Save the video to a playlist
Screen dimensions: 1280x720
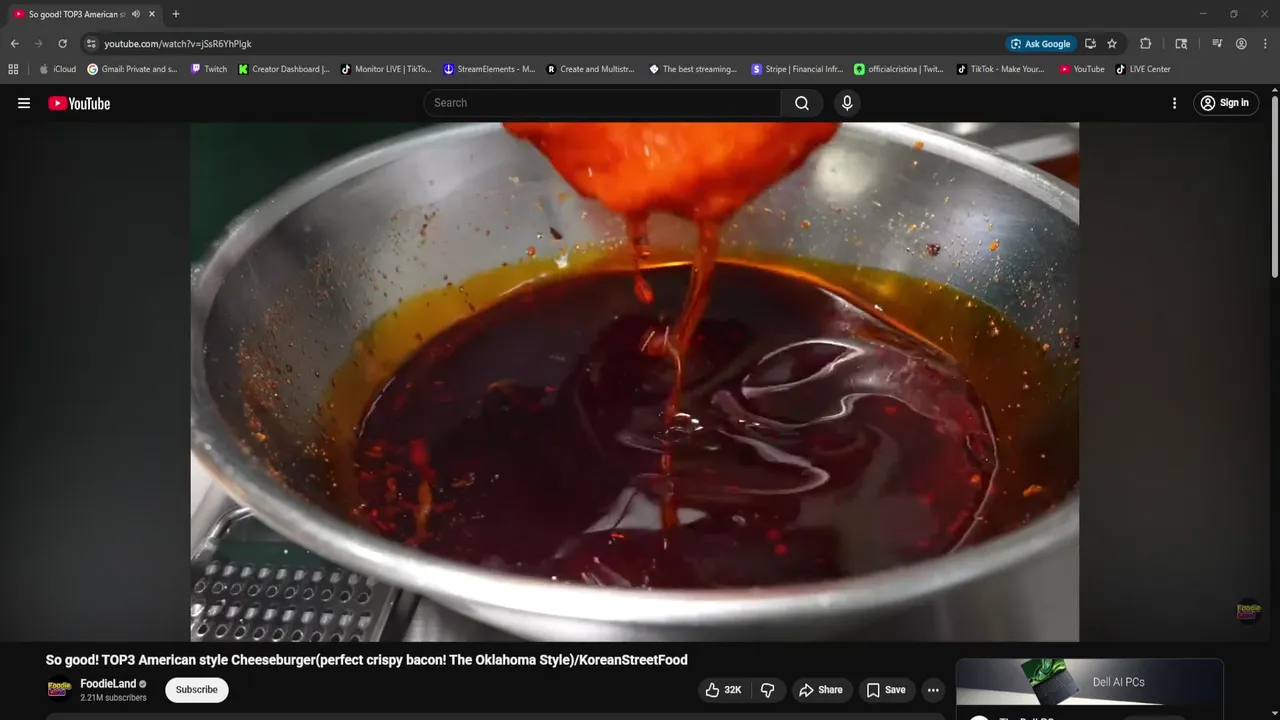886,690
